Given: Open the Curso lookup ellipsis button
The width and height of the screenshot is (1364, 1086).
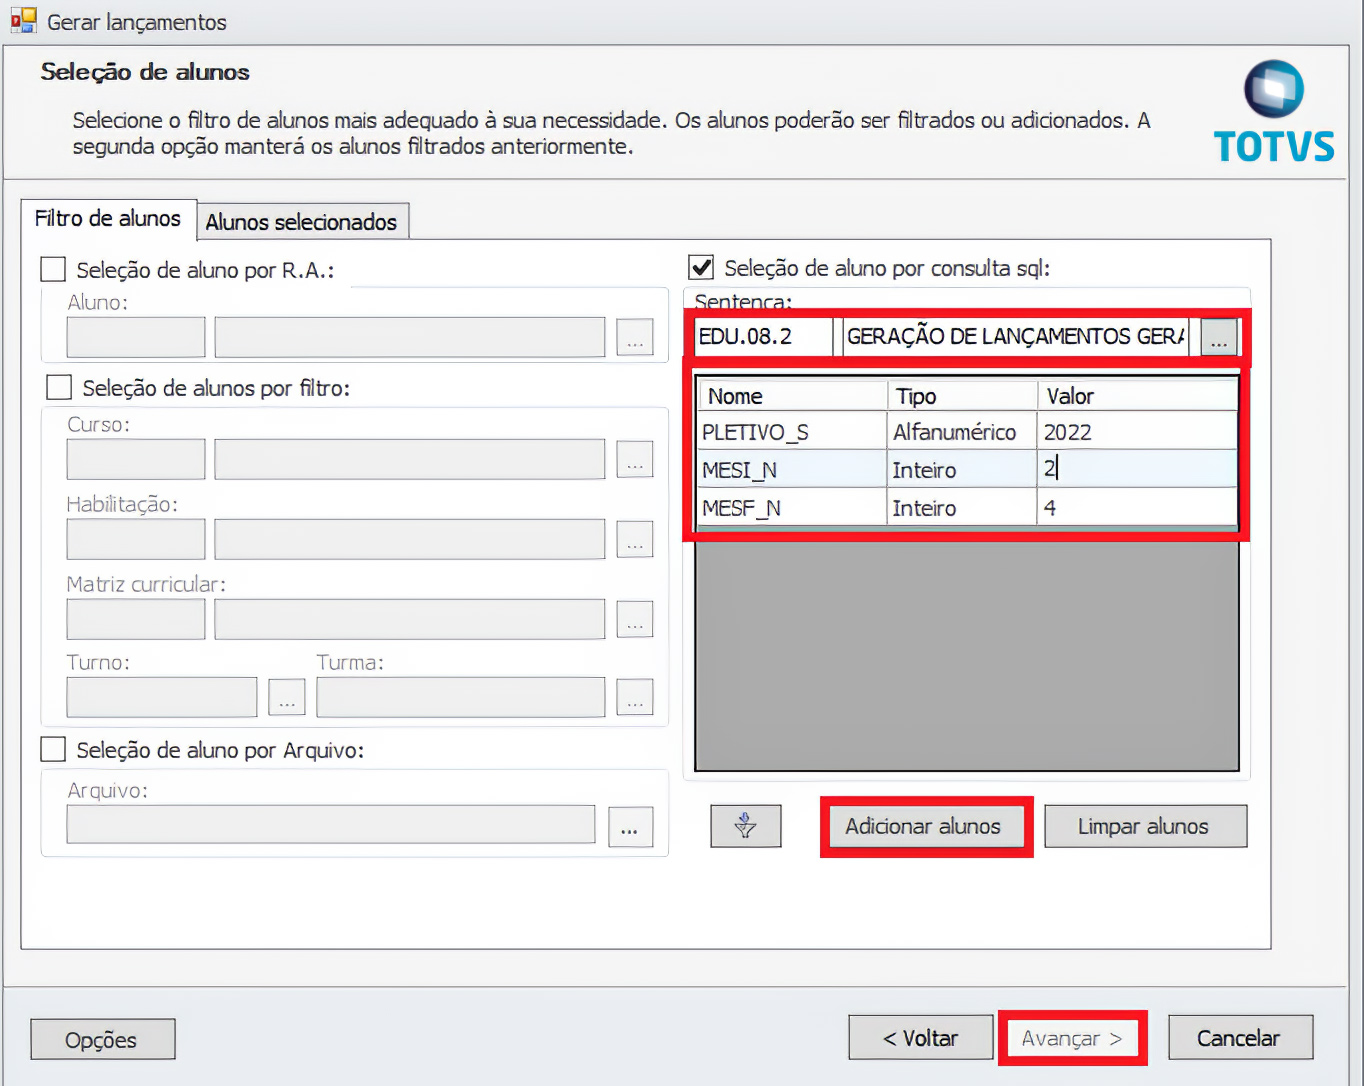Looking at the screenshot, I should pos(634,459).
